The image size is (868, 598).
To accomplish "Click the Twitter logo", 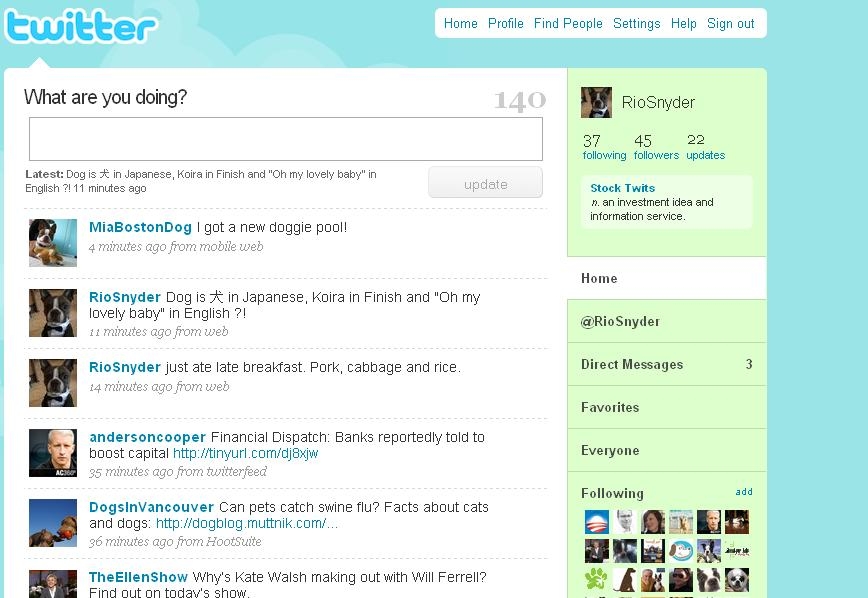I will coord(81,25).
